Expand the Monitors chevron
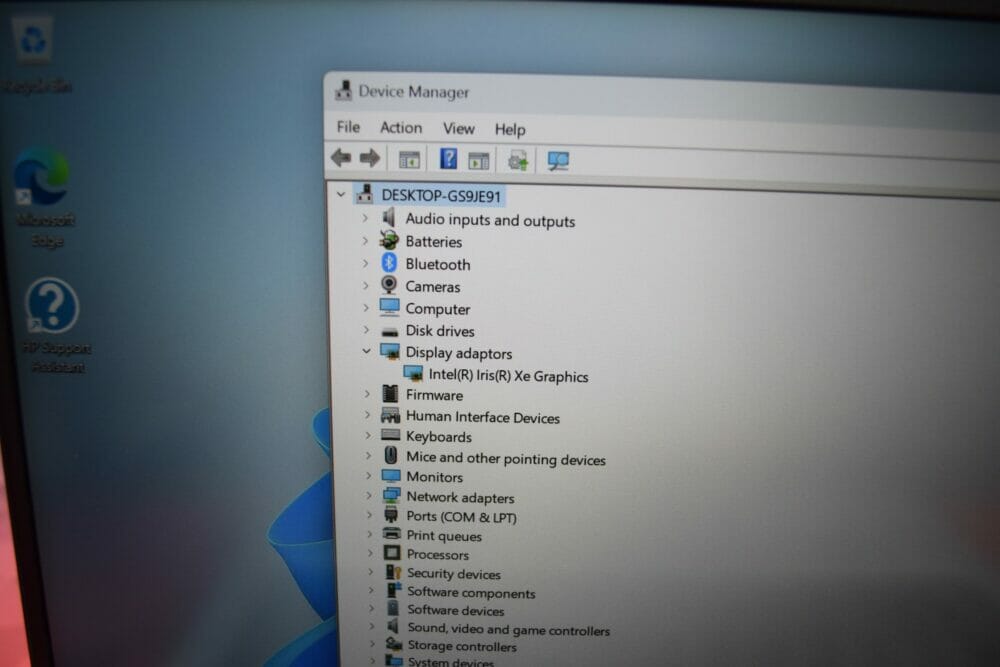 [369, 475]
